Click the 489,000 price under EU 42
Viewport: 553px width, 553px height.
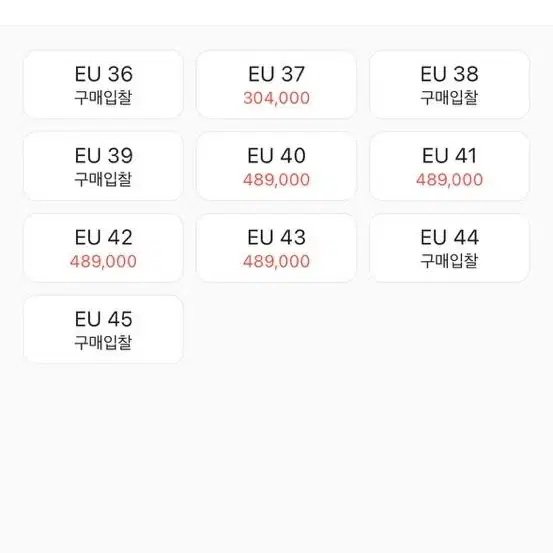pyautogui.click(x=103, y=262)
